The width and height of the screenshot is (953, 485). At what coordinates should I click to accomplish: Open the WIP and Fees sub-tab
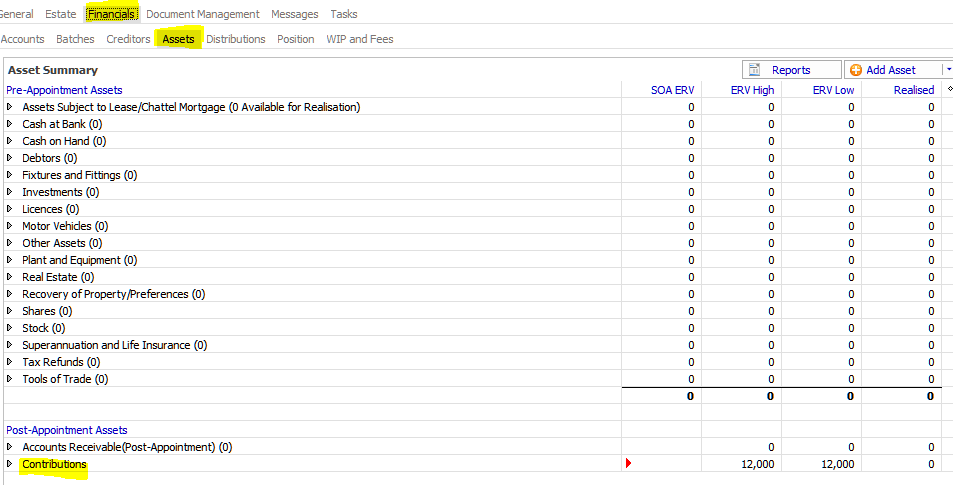[x=359, y=39]
